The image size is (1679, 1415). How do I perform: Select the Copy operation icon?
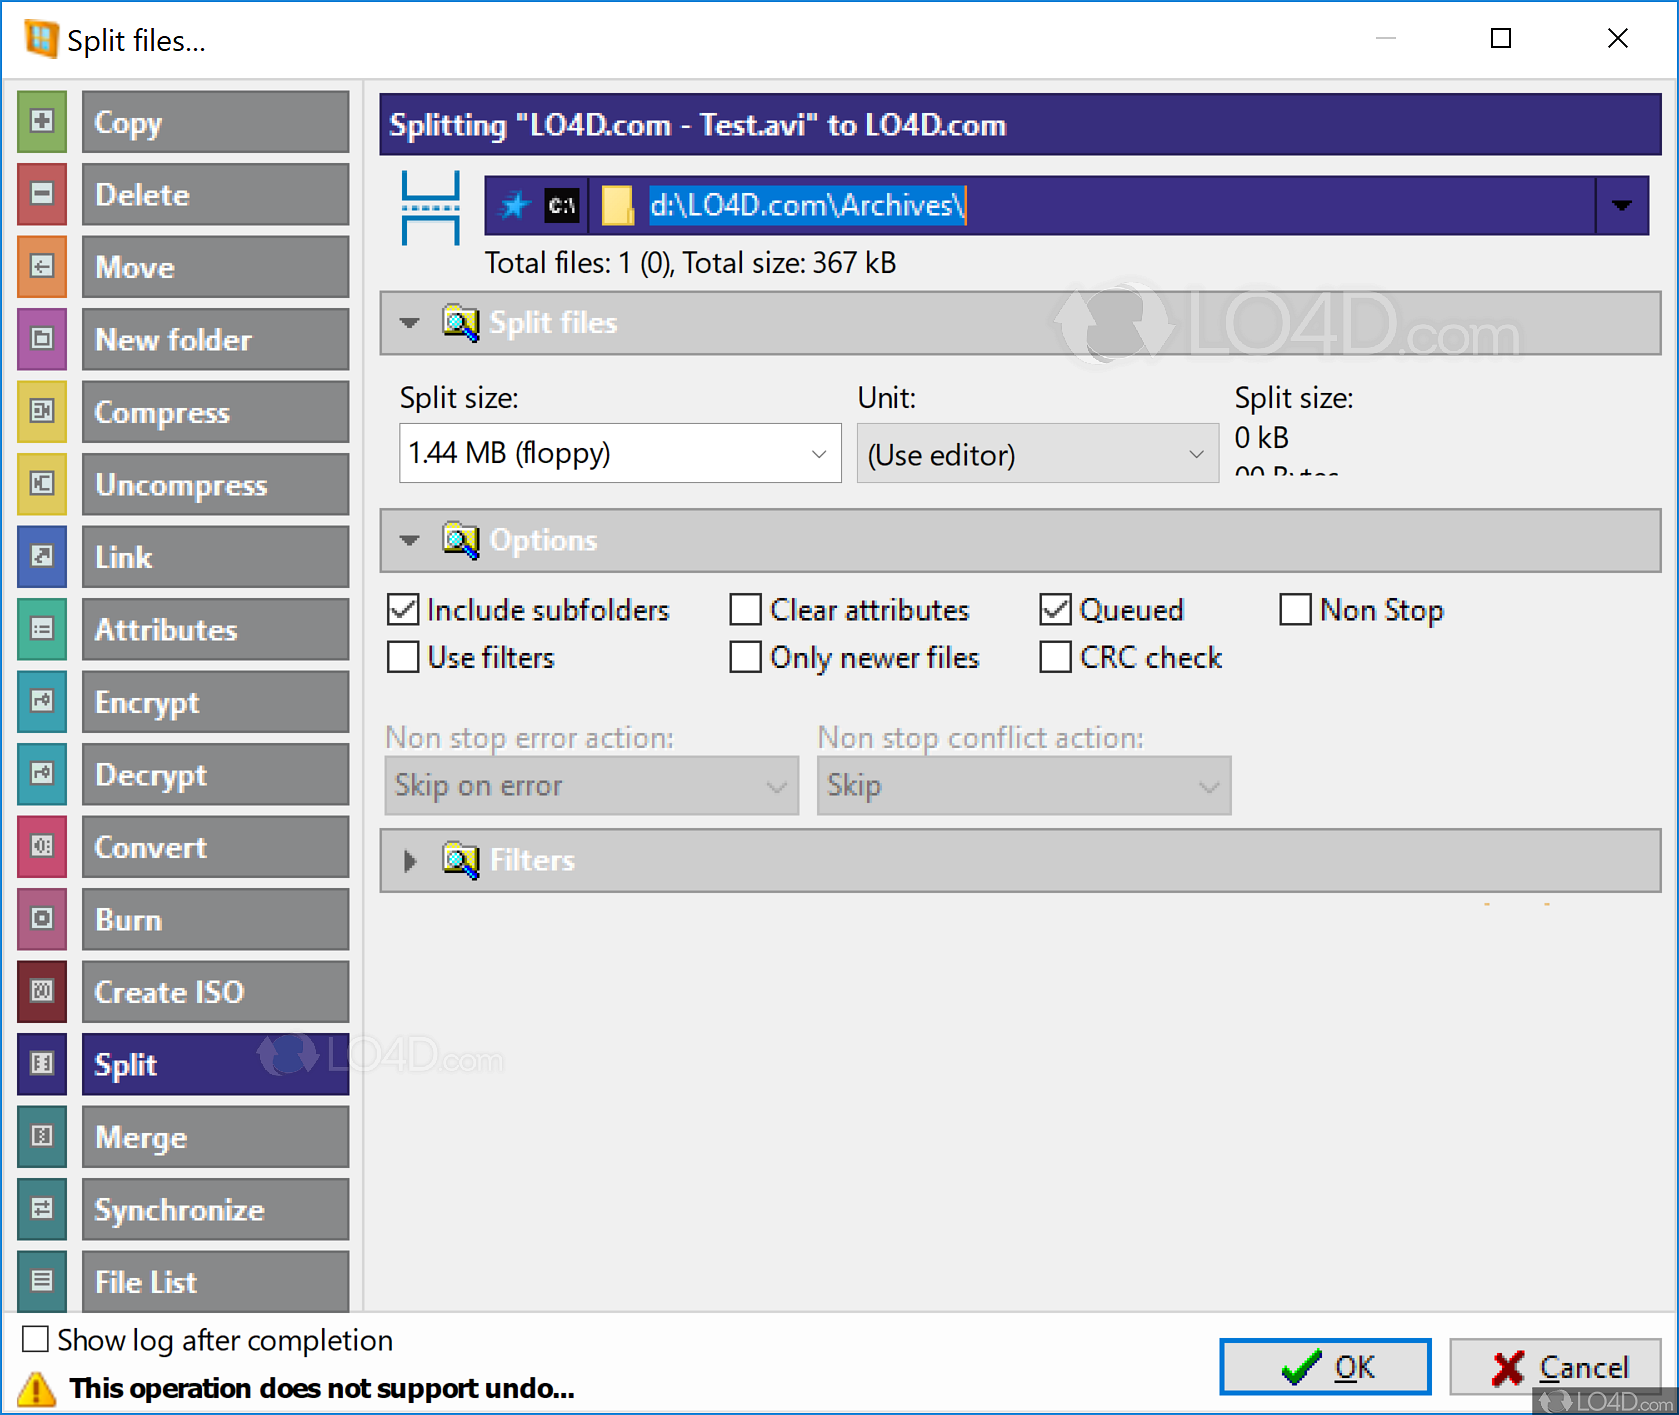41,121
